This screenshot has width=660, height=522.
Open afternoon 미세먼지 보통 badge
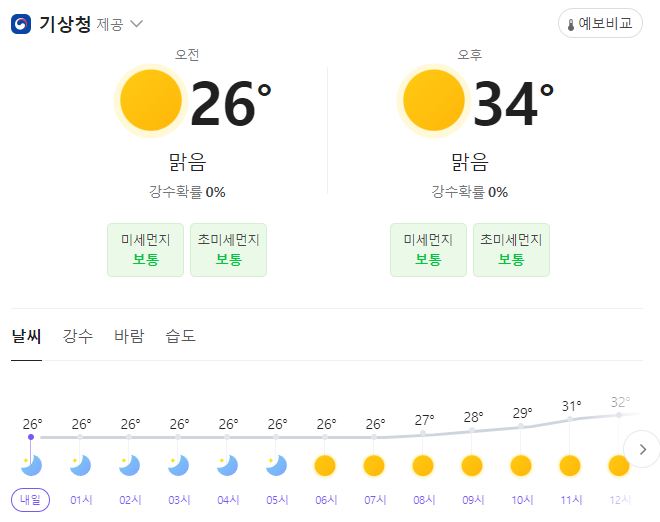coord(428,250)
